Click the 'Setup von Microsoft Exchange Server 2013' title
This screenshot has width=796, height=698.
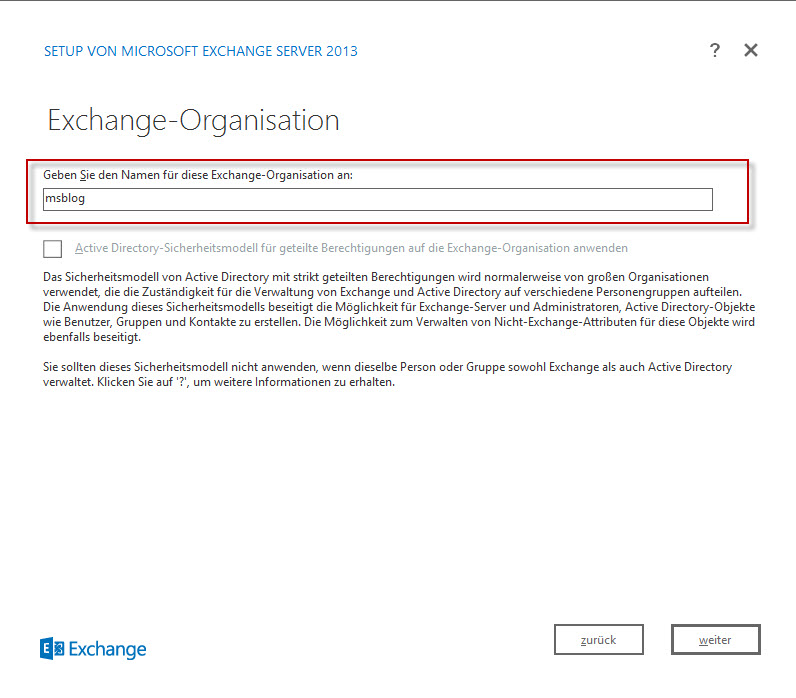click(200, 51)
